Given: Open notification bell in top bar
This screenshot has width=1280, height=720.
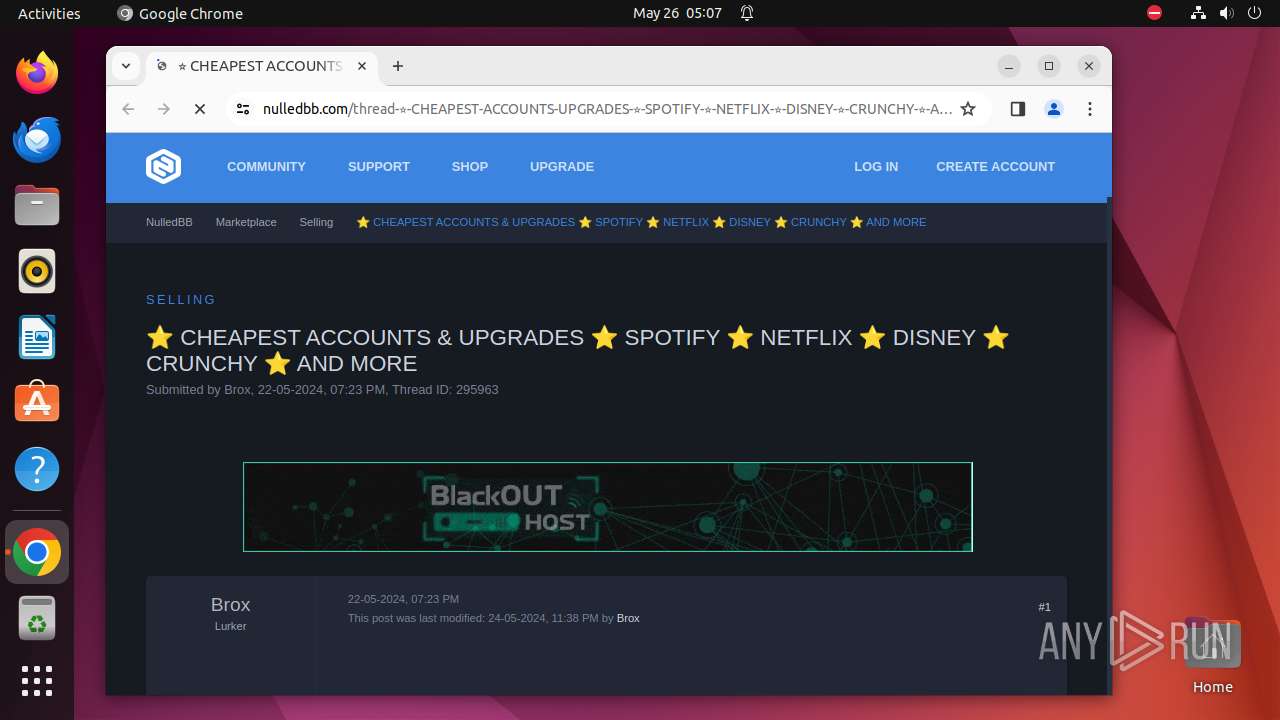Looking at the screenshot, I should click(747, 13).
